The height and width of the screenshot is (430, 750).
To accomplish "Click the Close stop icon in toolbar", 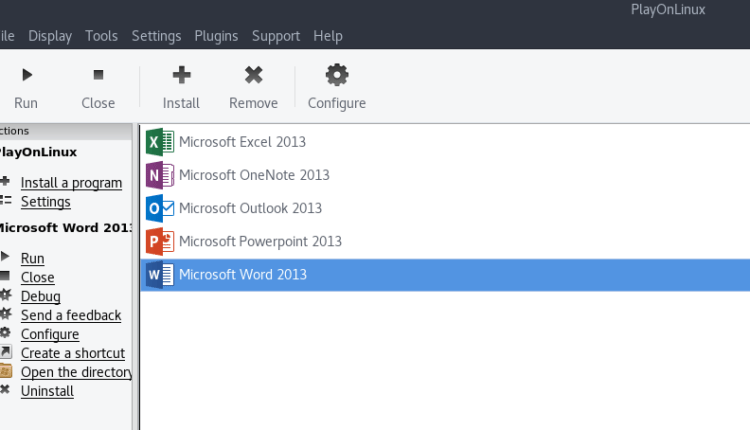I will tap(98, 75).
